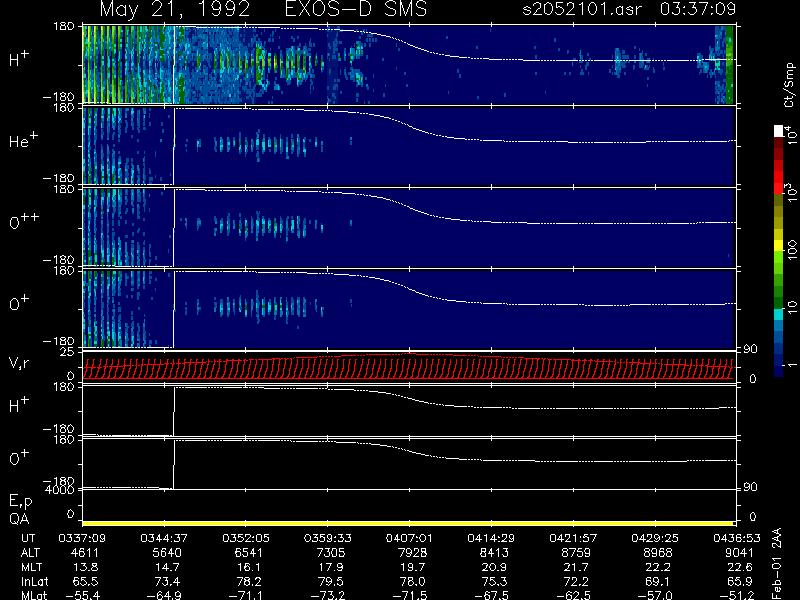Click the '100' colorbar tick label
800x600 pixels.
pyautogui.click(x=792, y=250)
